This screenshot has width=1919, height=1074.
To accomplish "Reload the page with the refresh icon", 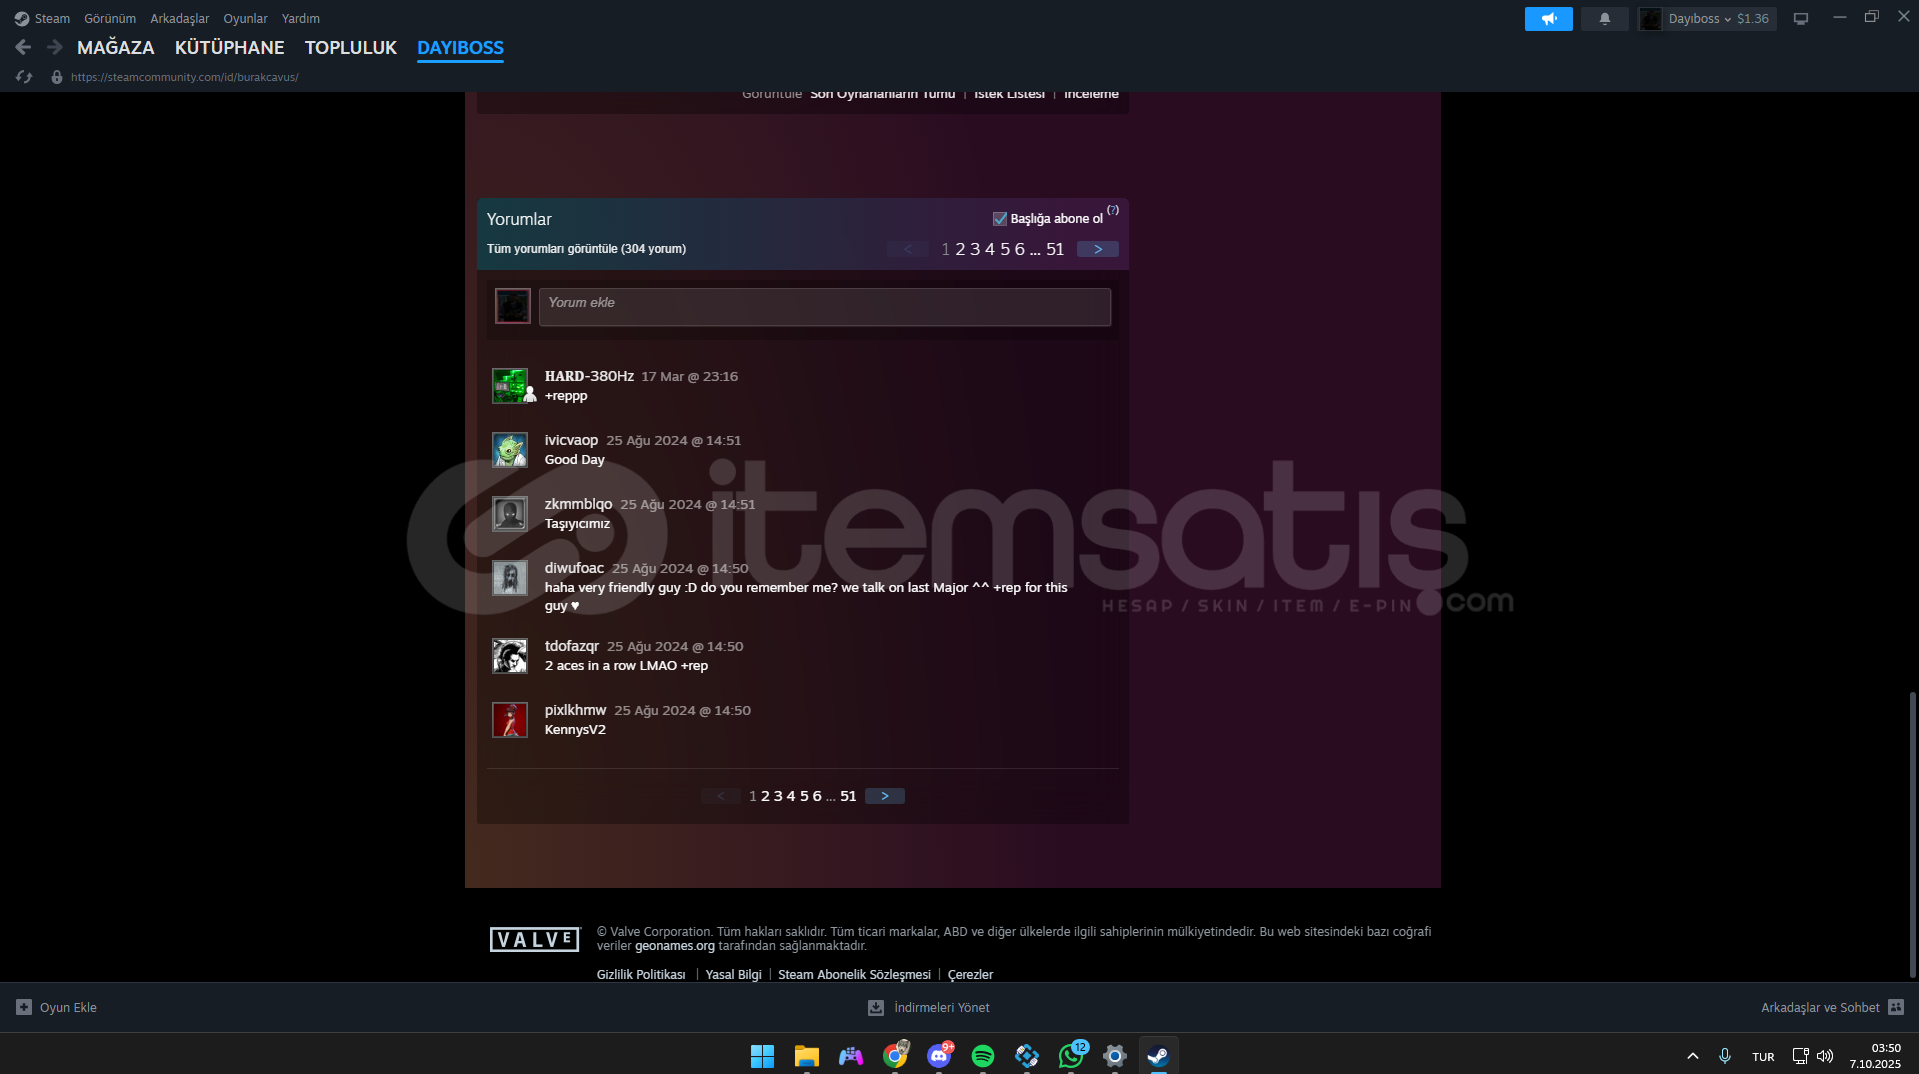I will (x=24, y=77).
